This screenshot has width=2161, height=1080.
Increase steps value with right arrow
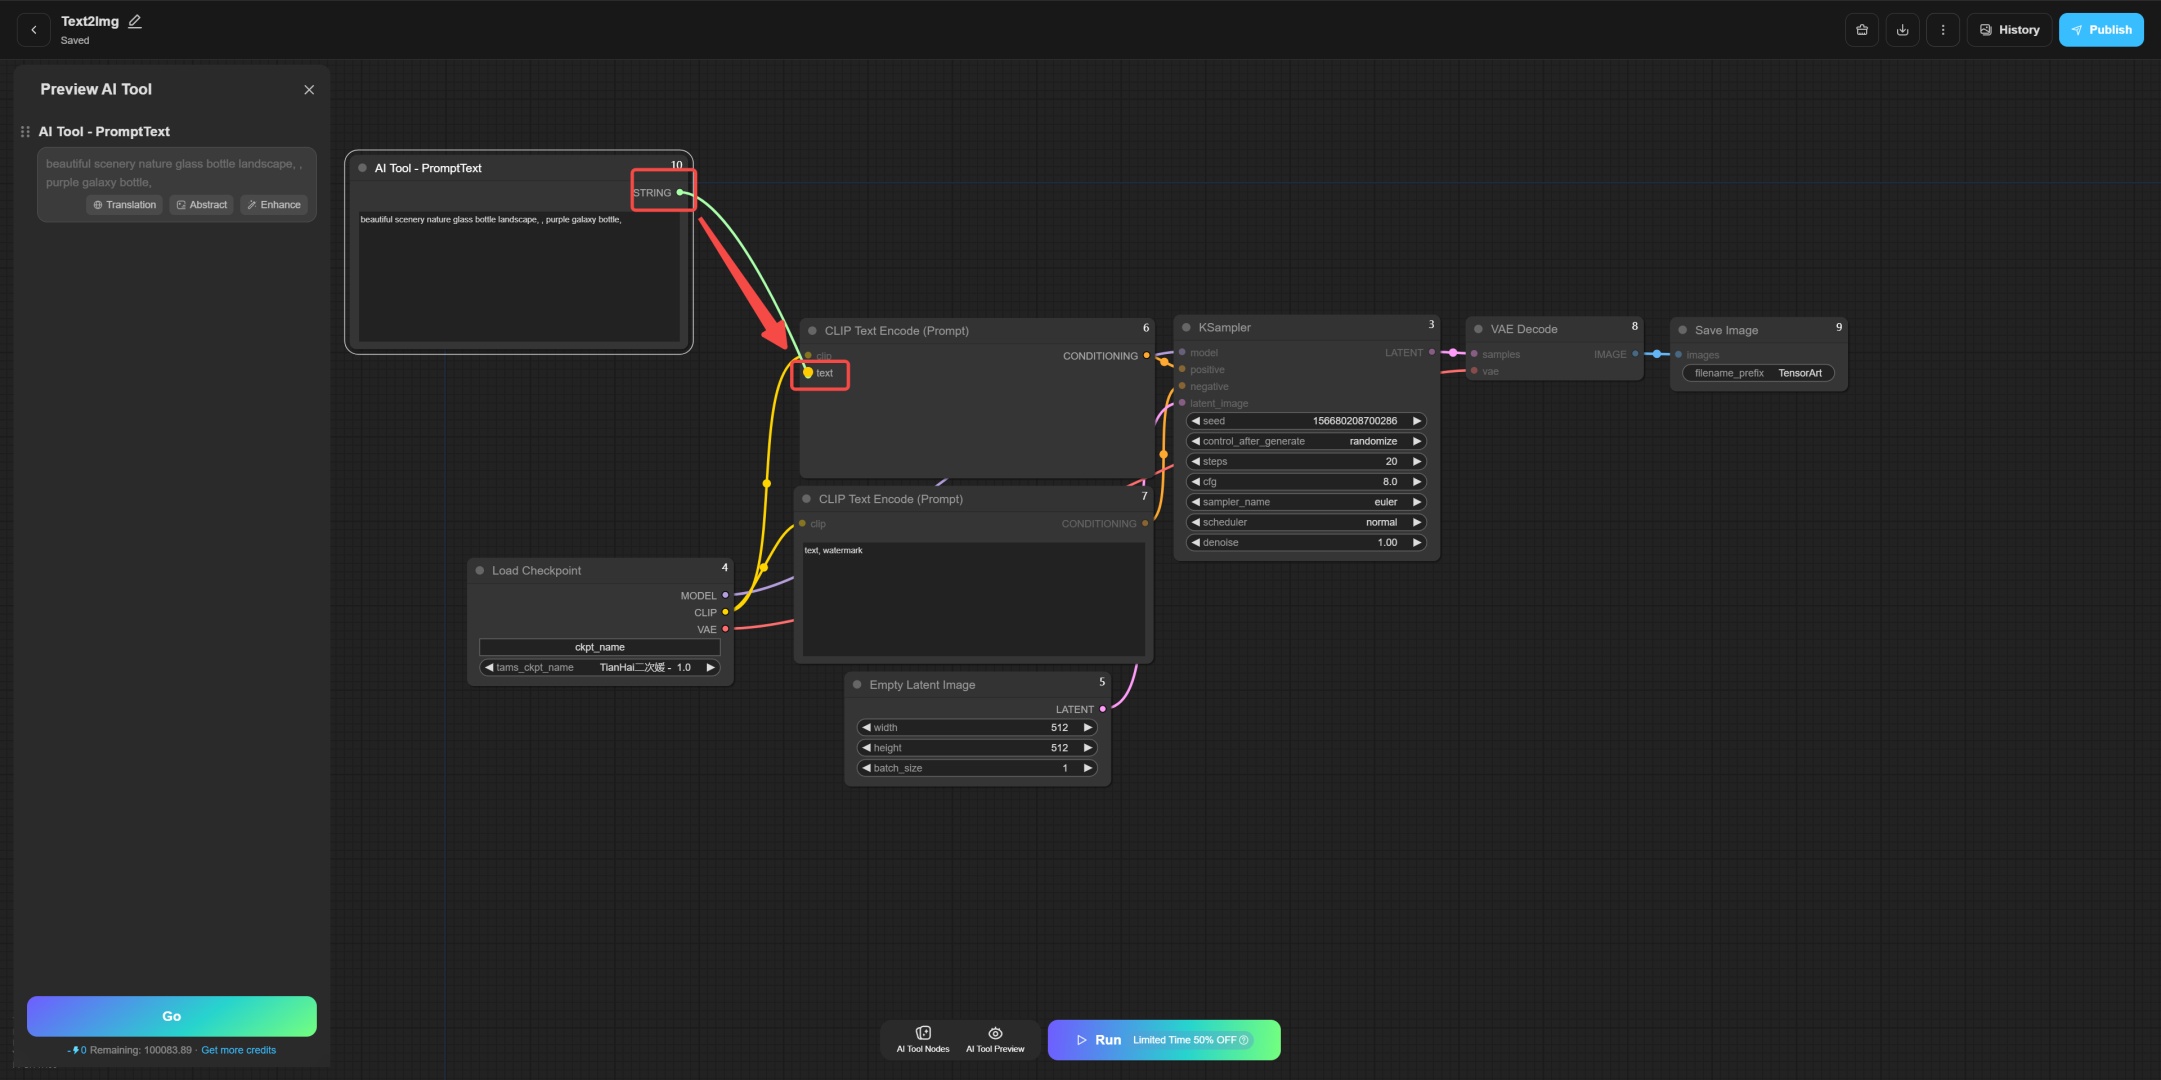[x=1417, y=462]
